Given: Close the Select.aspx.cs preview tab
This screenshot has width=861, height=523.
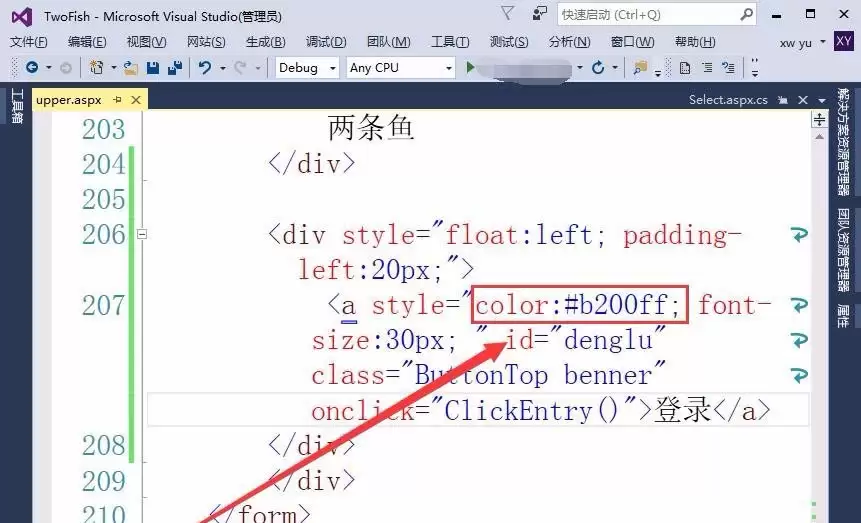Looking at the screenshot, I should click(x=803, y=100).
